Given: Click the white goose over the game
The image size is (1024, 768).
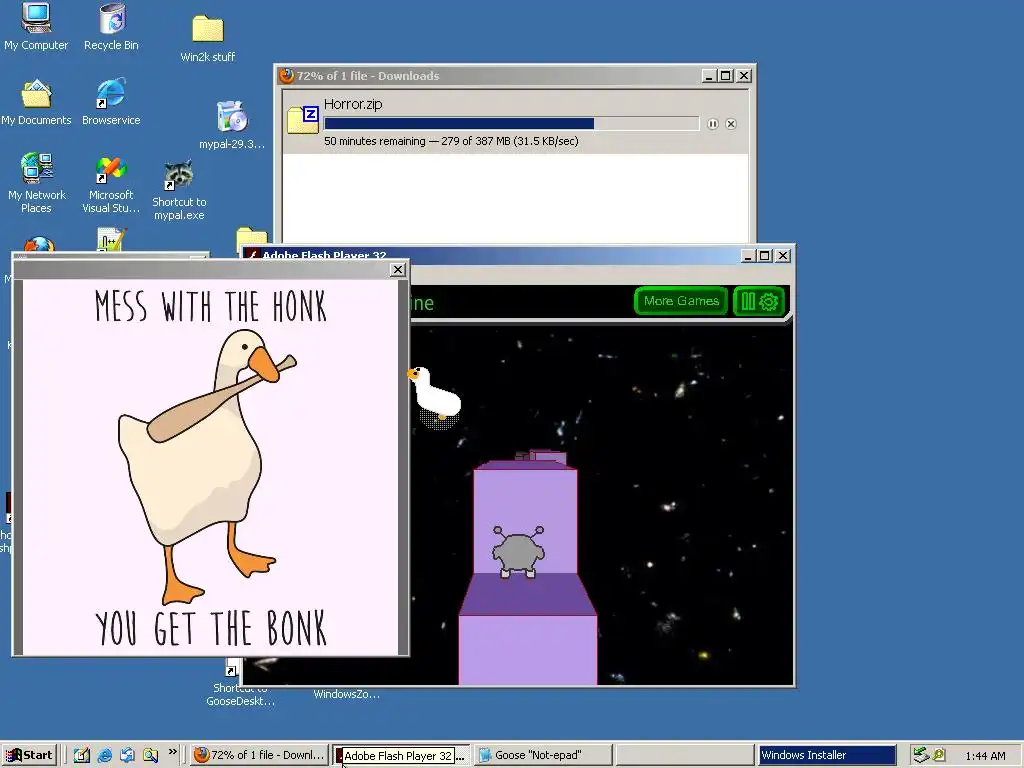Looking at the screenshot, I should (x=434, y=392).
